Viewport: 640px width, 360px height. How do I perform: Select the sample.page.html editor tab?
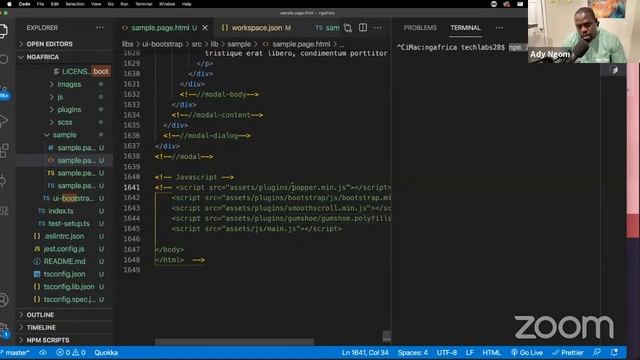(x=160, y=28)
